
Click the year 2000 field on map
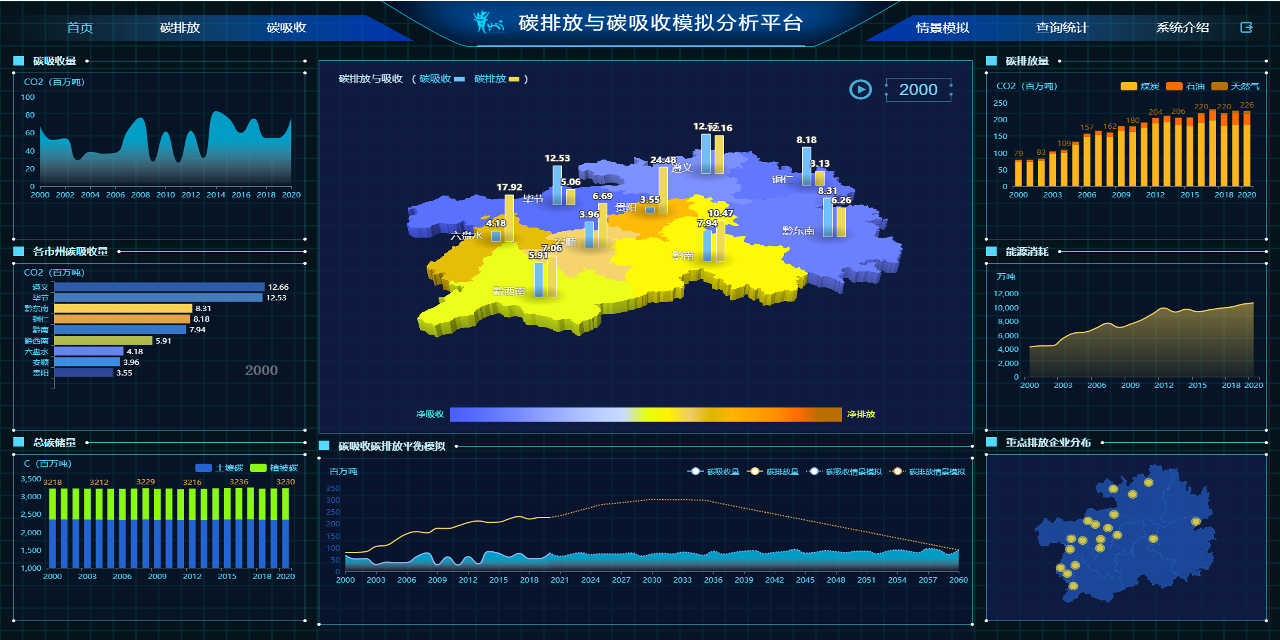click(x=919, y=90)
